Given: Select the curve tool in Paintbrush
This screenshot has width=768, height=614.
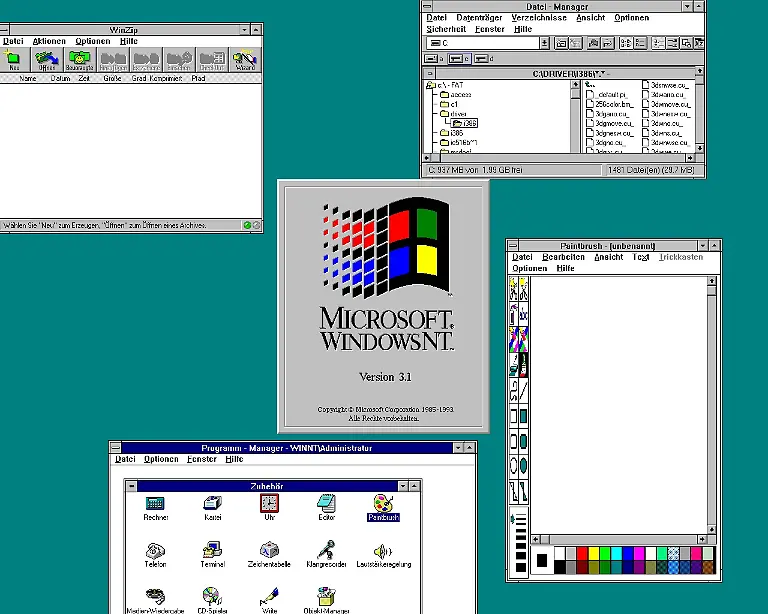Looking at the screenshot, I should click(x=513, y=391).
